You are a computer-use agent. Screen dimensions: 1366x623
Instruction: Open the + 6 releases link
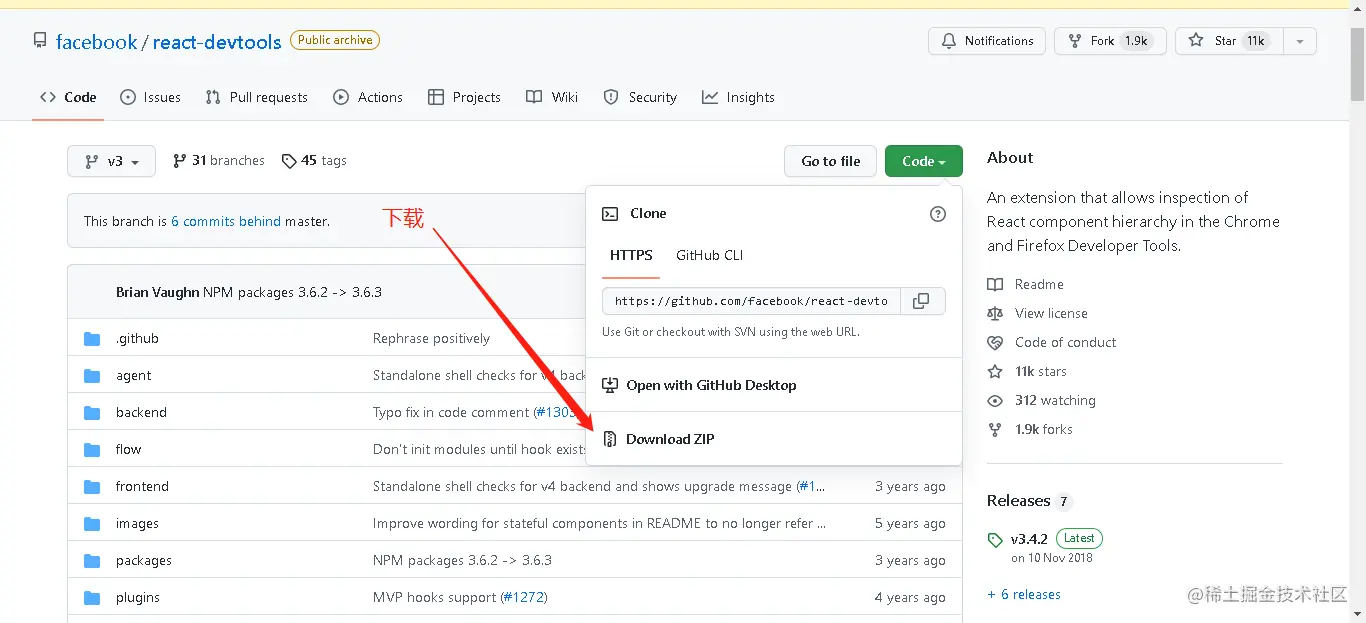[1024, 595]
